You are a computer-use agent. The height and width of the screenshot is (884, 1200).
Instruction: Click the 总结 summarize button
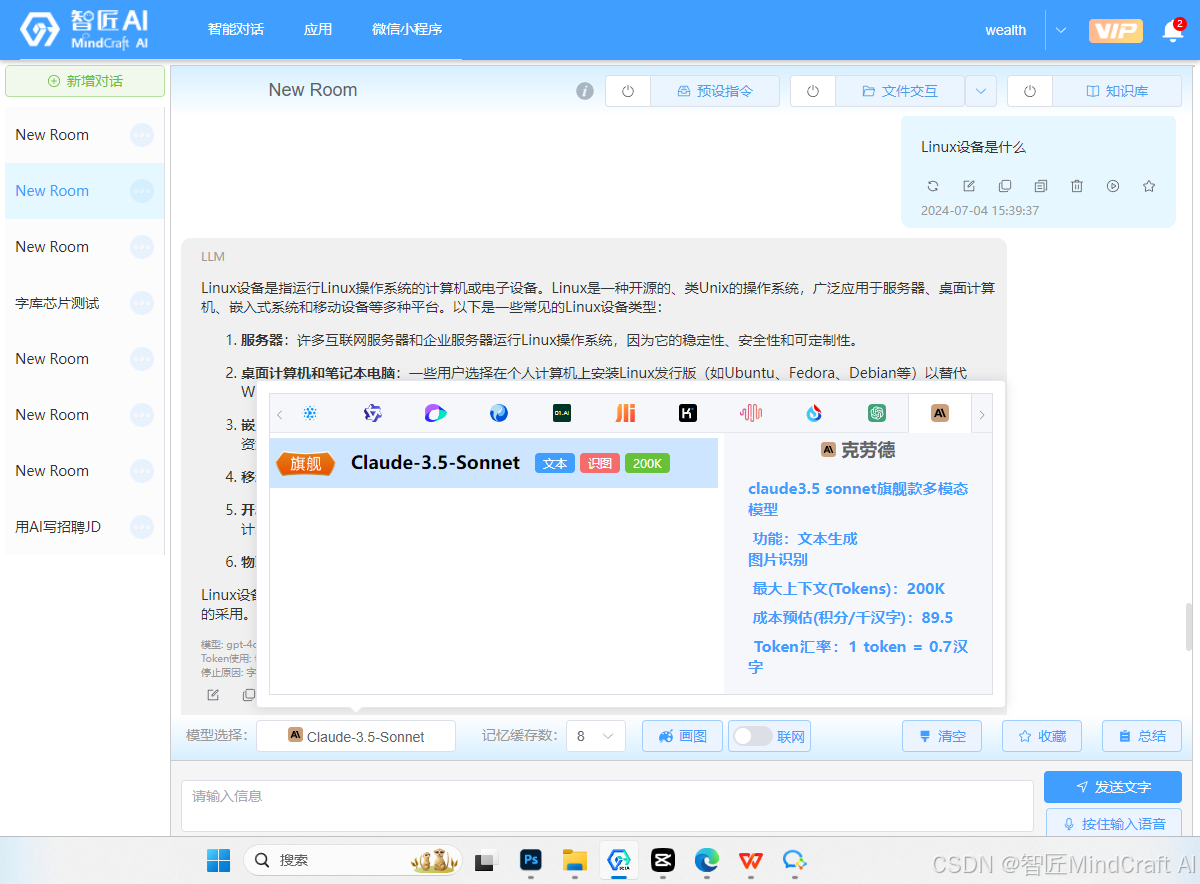point(1142,736)
